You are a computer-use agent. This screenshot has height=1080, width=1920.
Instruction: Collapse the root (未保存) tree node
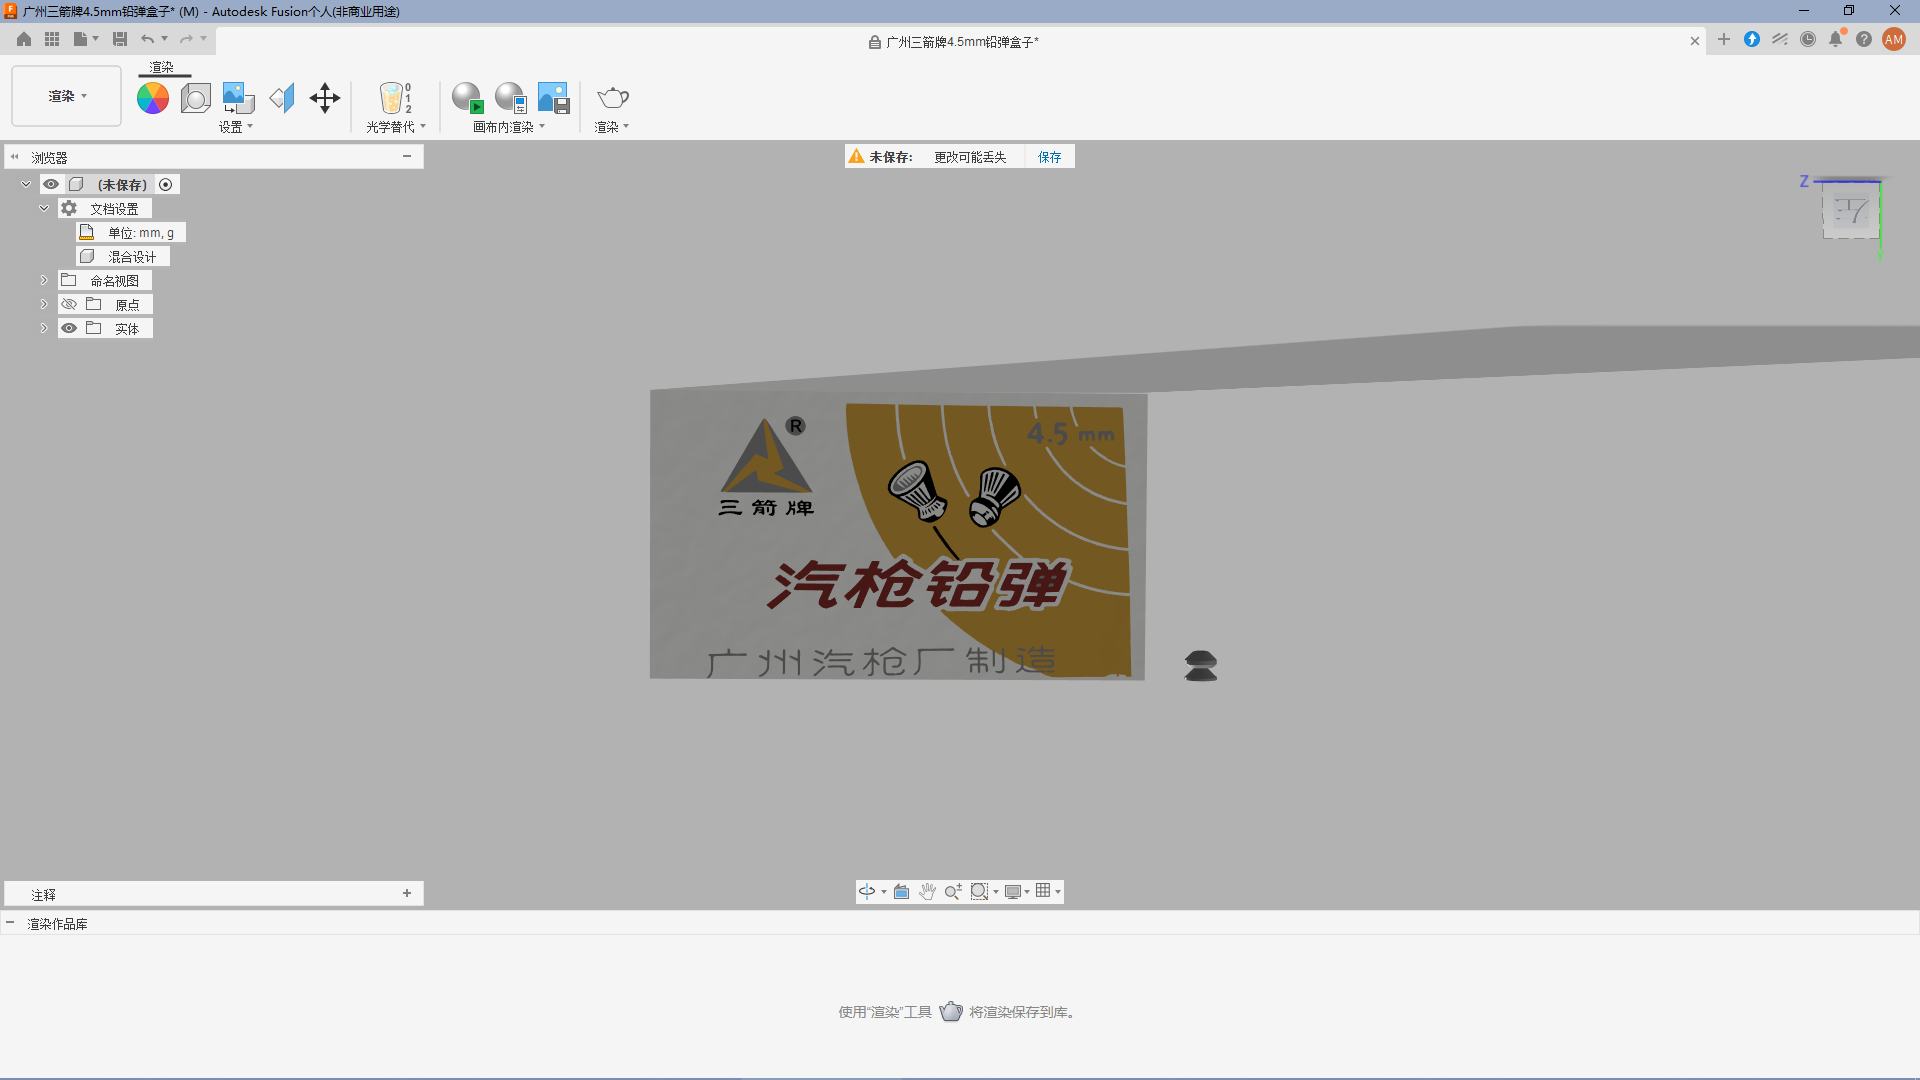coord(26,184)
